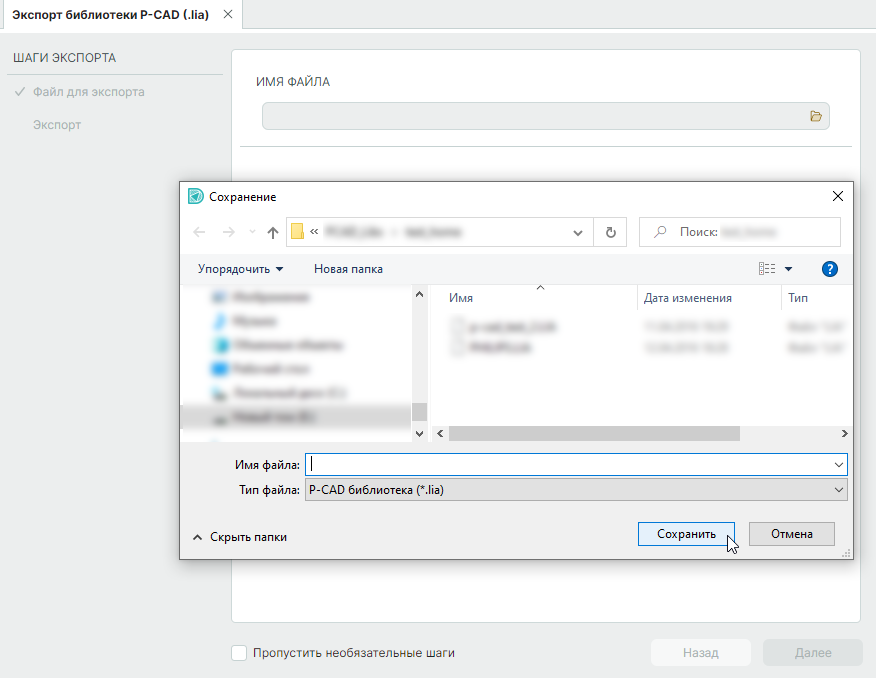Screen dimensions: 876x678
Task: Sort files by Тип column
Action: click(x=798, y=298)
